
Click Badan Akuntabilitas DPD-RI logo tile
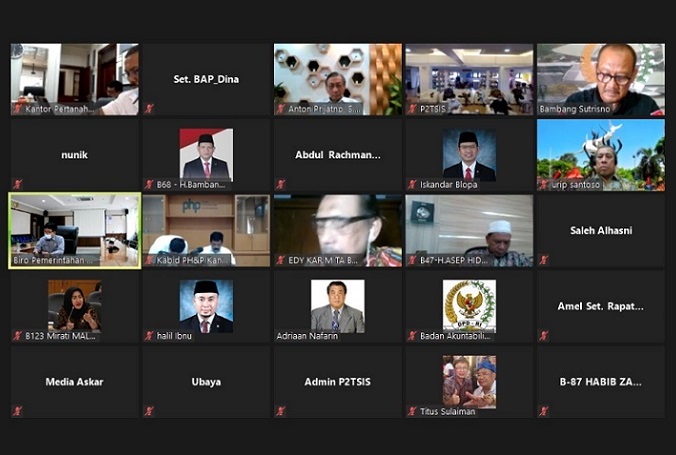click(469, 306)
